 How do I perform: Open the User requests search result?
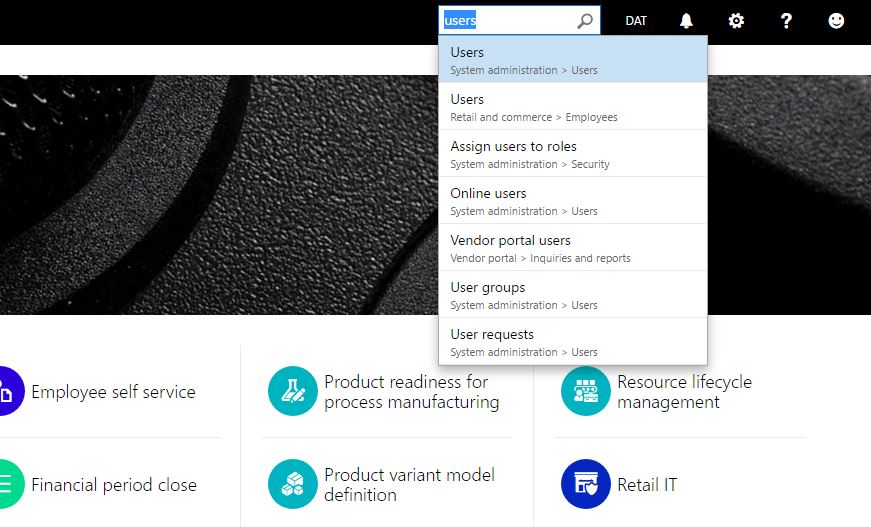coord(572,342)
